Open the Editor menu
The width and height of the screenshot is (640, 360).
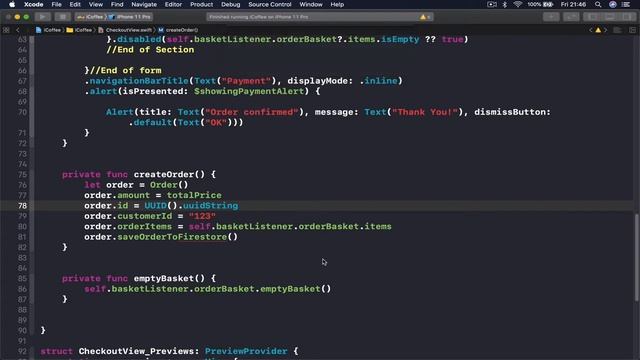173,4
